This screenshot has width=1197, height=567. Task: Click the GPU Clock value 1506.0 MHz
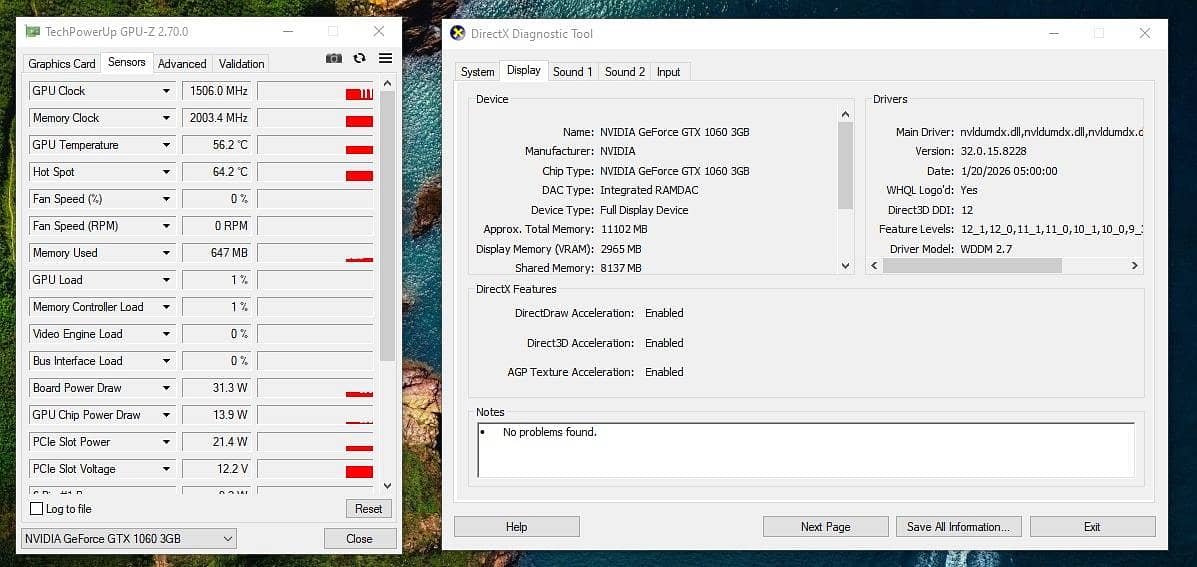217,91
